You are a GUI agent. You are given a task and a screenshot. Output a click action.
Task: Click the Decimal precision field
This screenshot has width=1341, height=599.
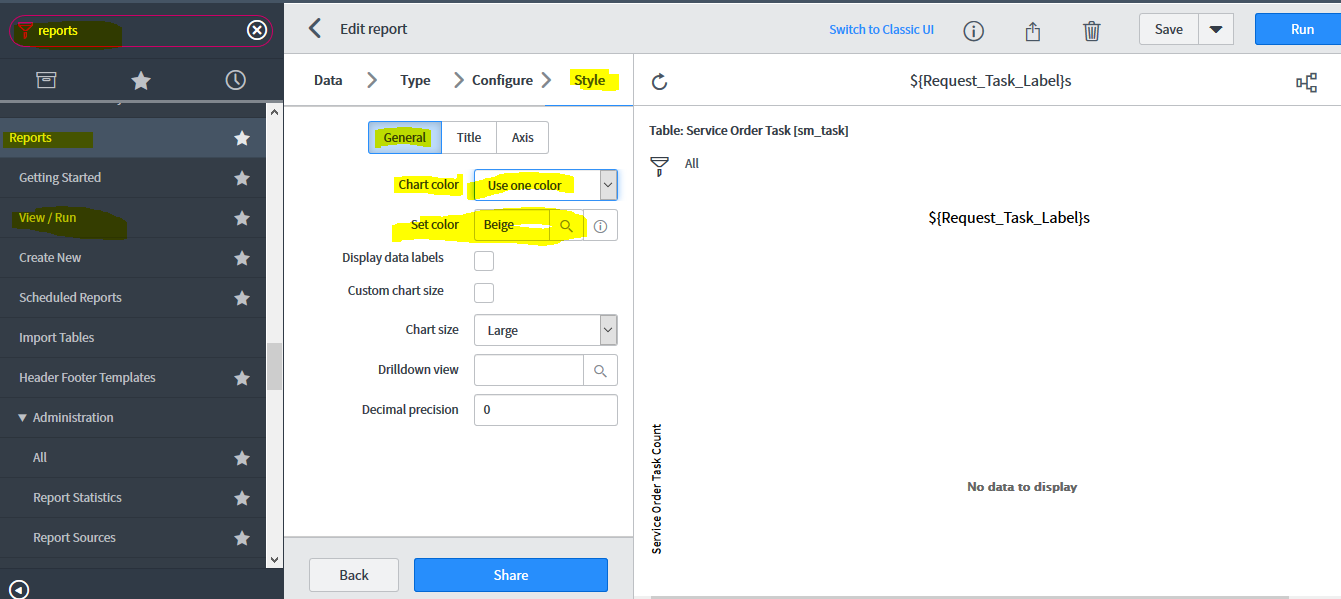[x=546, y=410]
